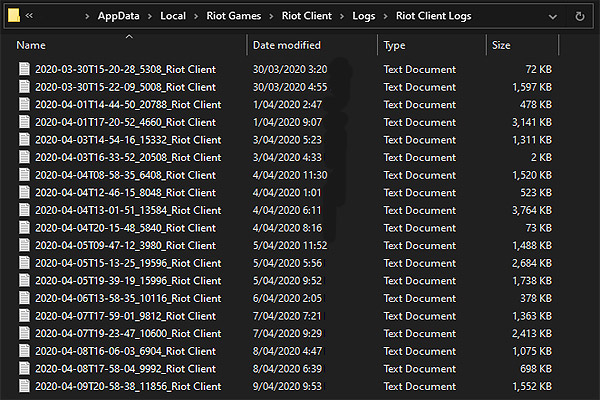Viewport: 600px width, 400px height.
Task: Click the Riot Client Logs breadcrumb
Action: (434, 16)
